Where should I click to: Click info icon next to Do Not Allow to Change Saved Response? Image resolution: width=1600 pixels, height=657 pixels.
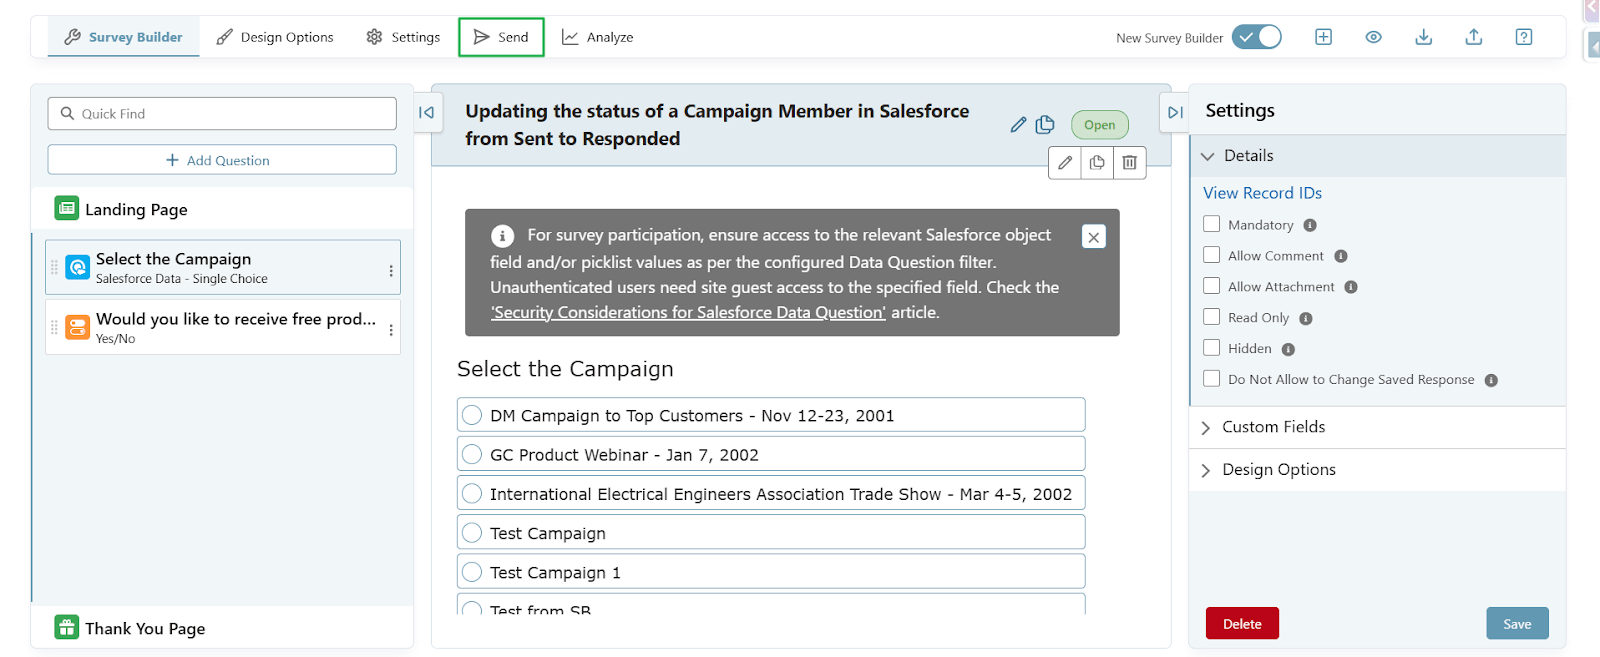pos(1491,380)
